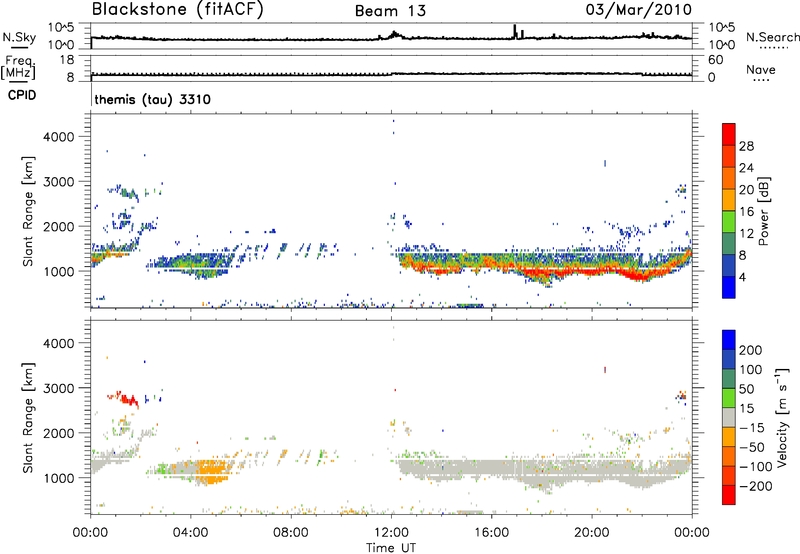This screenshot has height=554, width=800.
Task: Click the 'Blackstone (fitACF)' title text
Action: point(178,9)
